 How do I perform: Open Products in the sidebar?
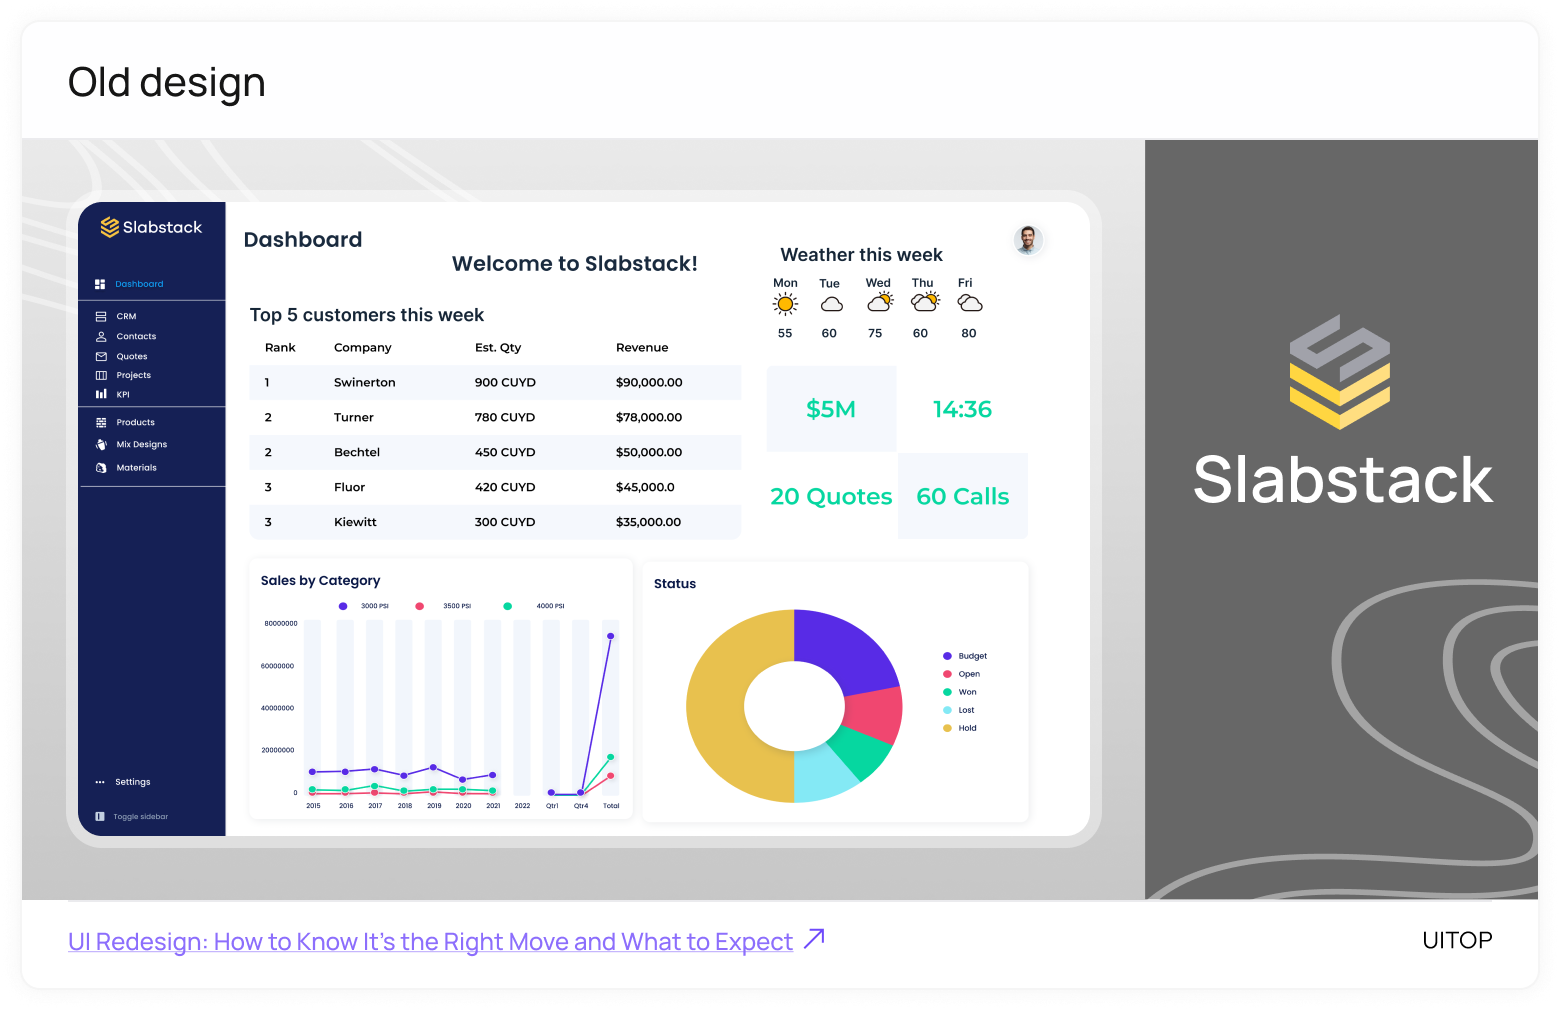pyautogui.click(x=136, y=422)
